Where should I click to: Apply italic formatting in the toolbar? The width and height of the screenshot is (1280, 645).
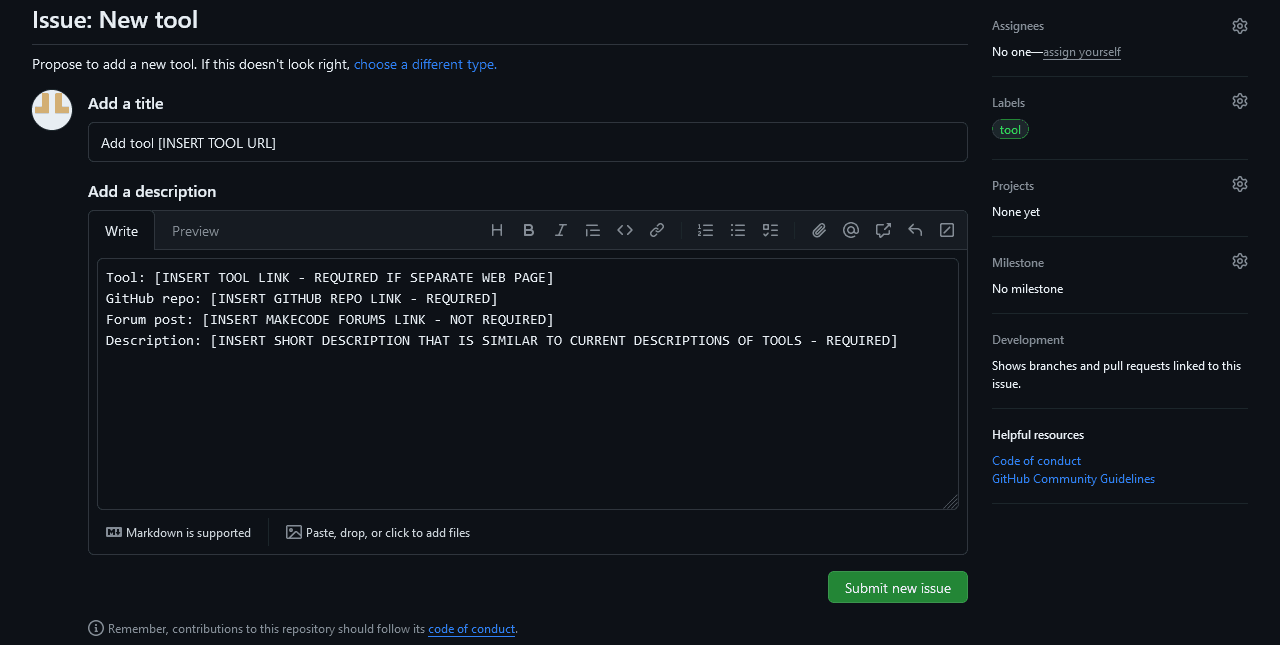(x=561, y=230)
